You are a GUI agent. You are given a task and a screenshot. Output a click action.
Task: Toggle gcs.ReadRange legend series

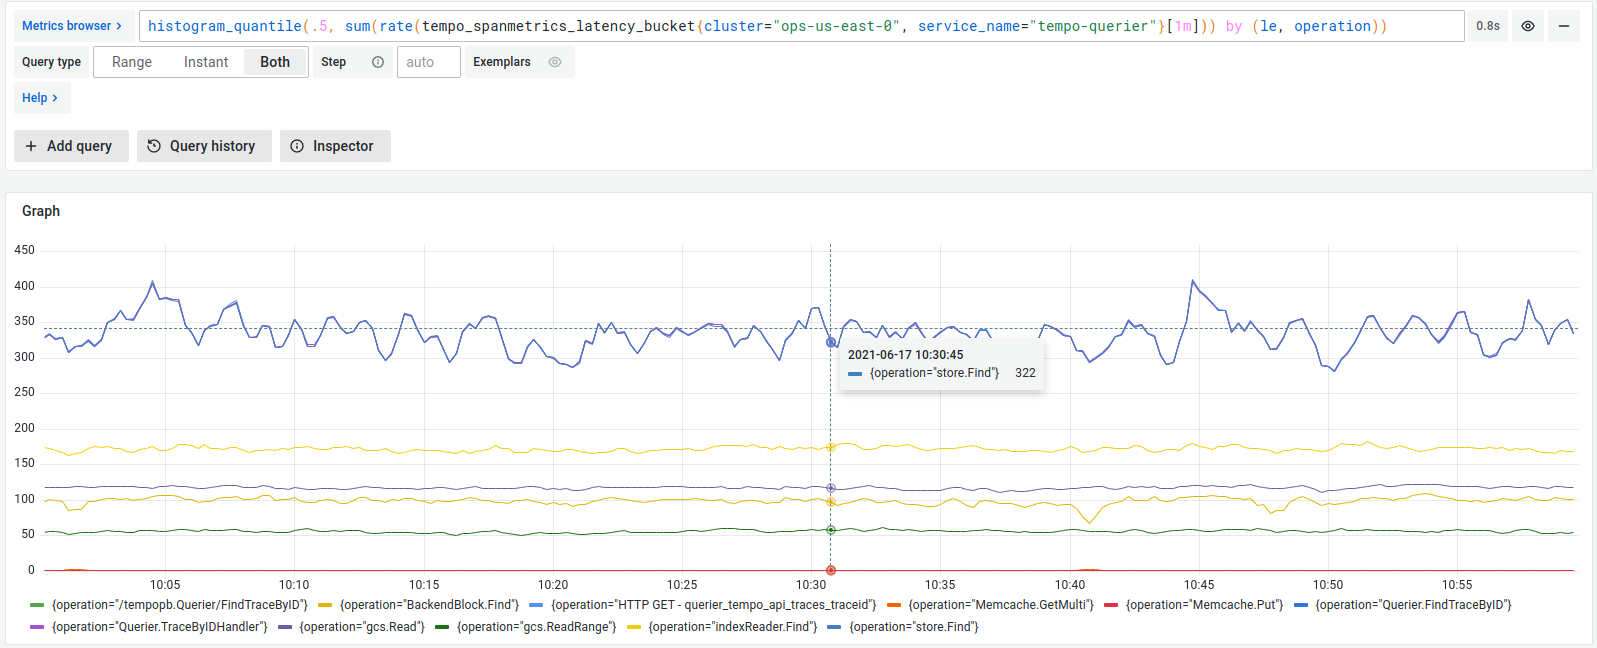coord(536,627)
